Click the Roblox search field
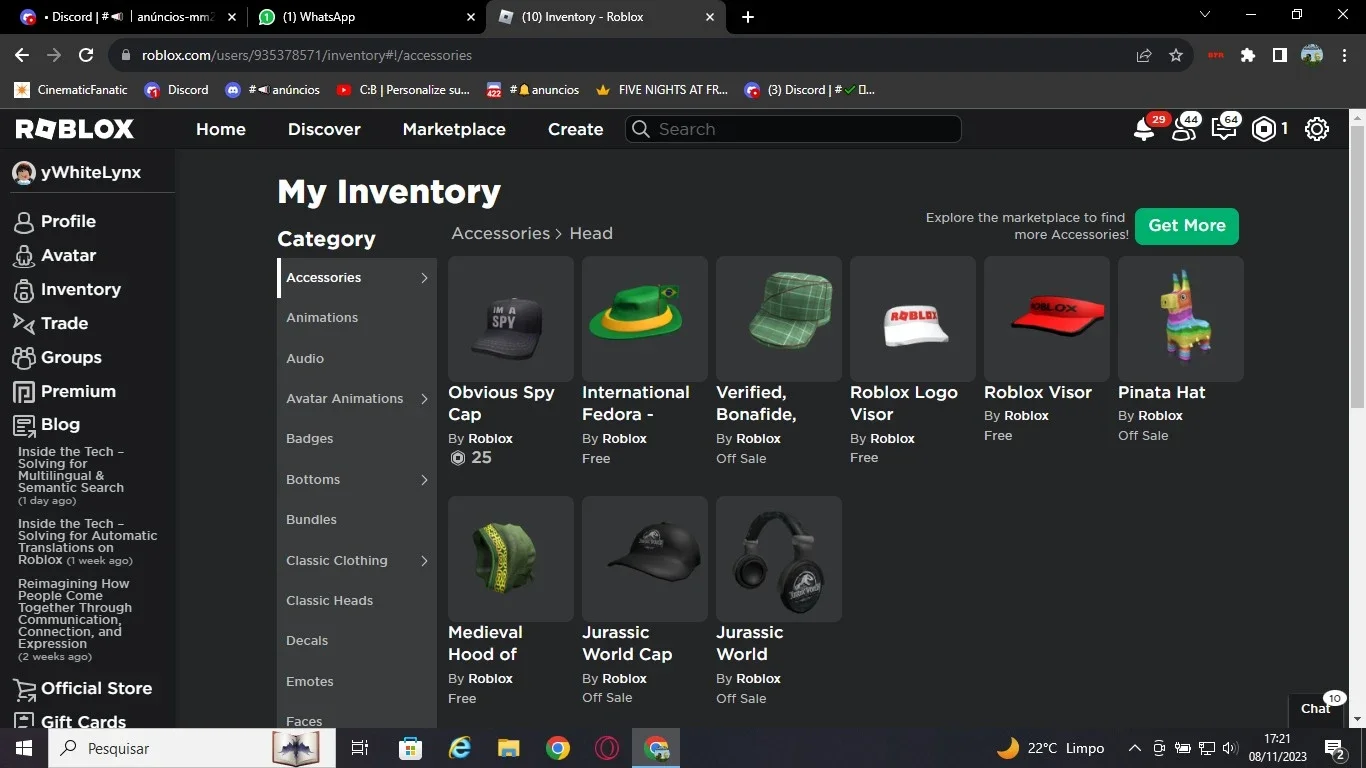The image size is (1366, 768). 794,129
